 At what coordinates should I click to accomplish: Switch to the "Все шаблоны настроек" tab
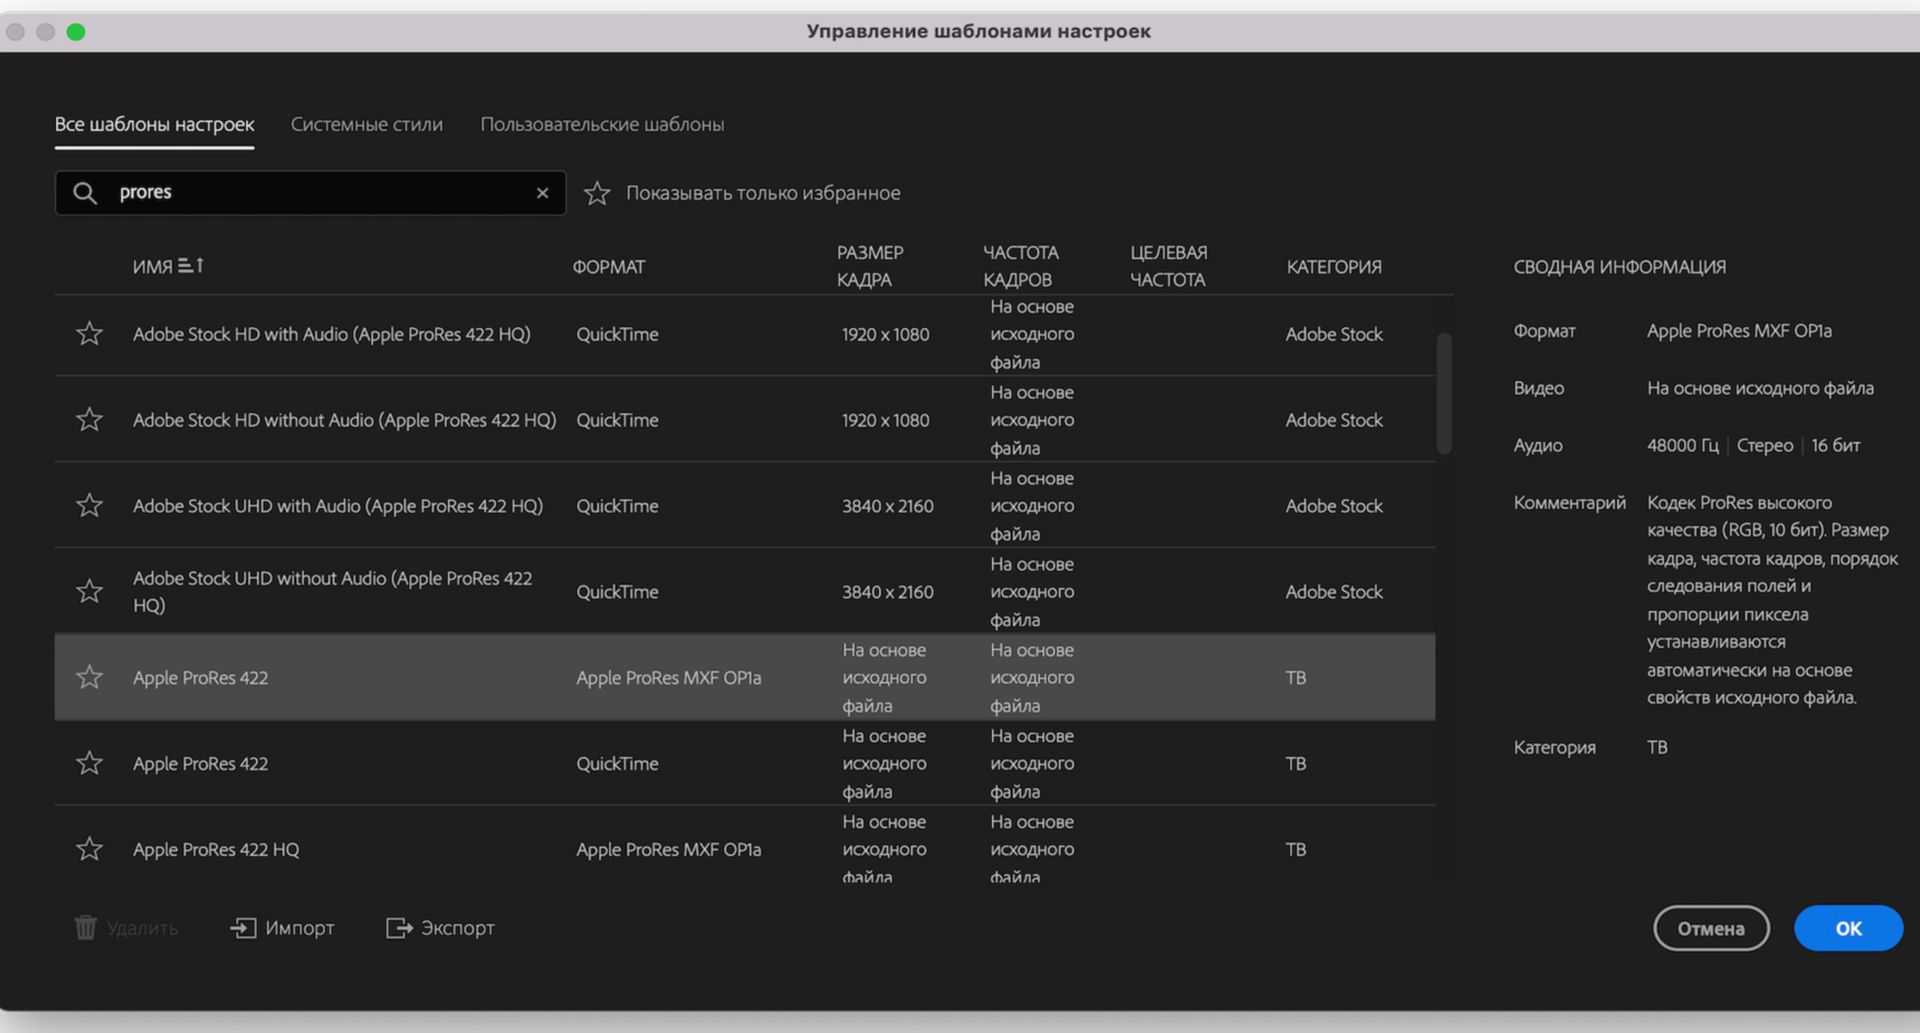click(154, 124)
